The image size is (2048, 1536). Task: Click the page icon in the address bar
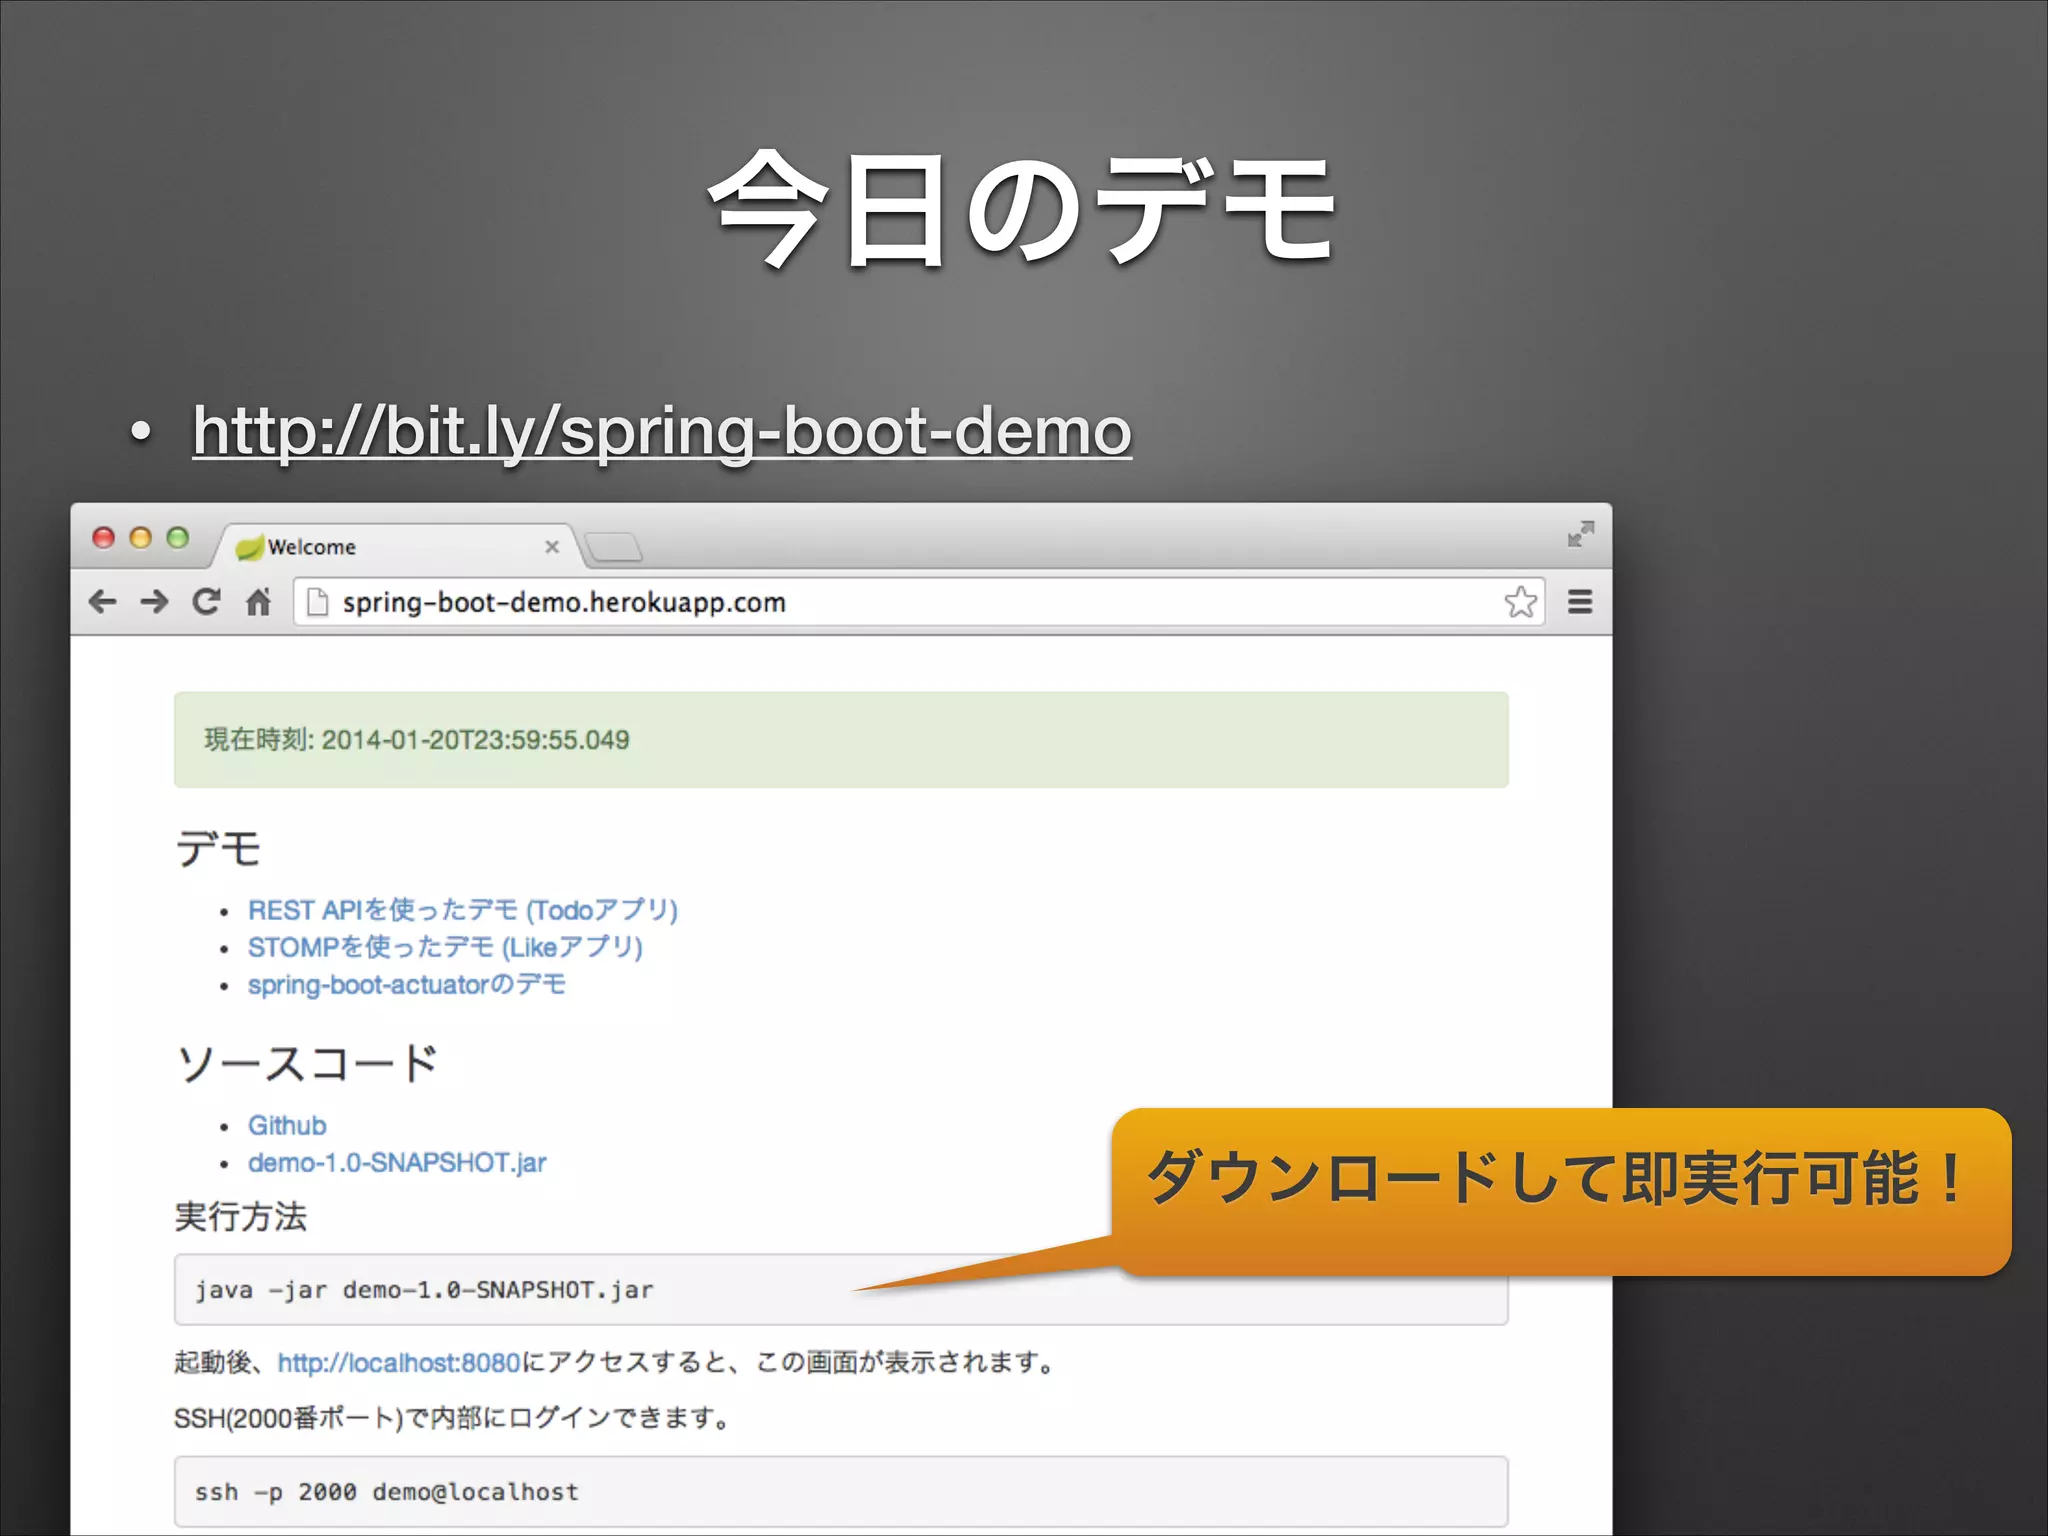click(317, 602)
